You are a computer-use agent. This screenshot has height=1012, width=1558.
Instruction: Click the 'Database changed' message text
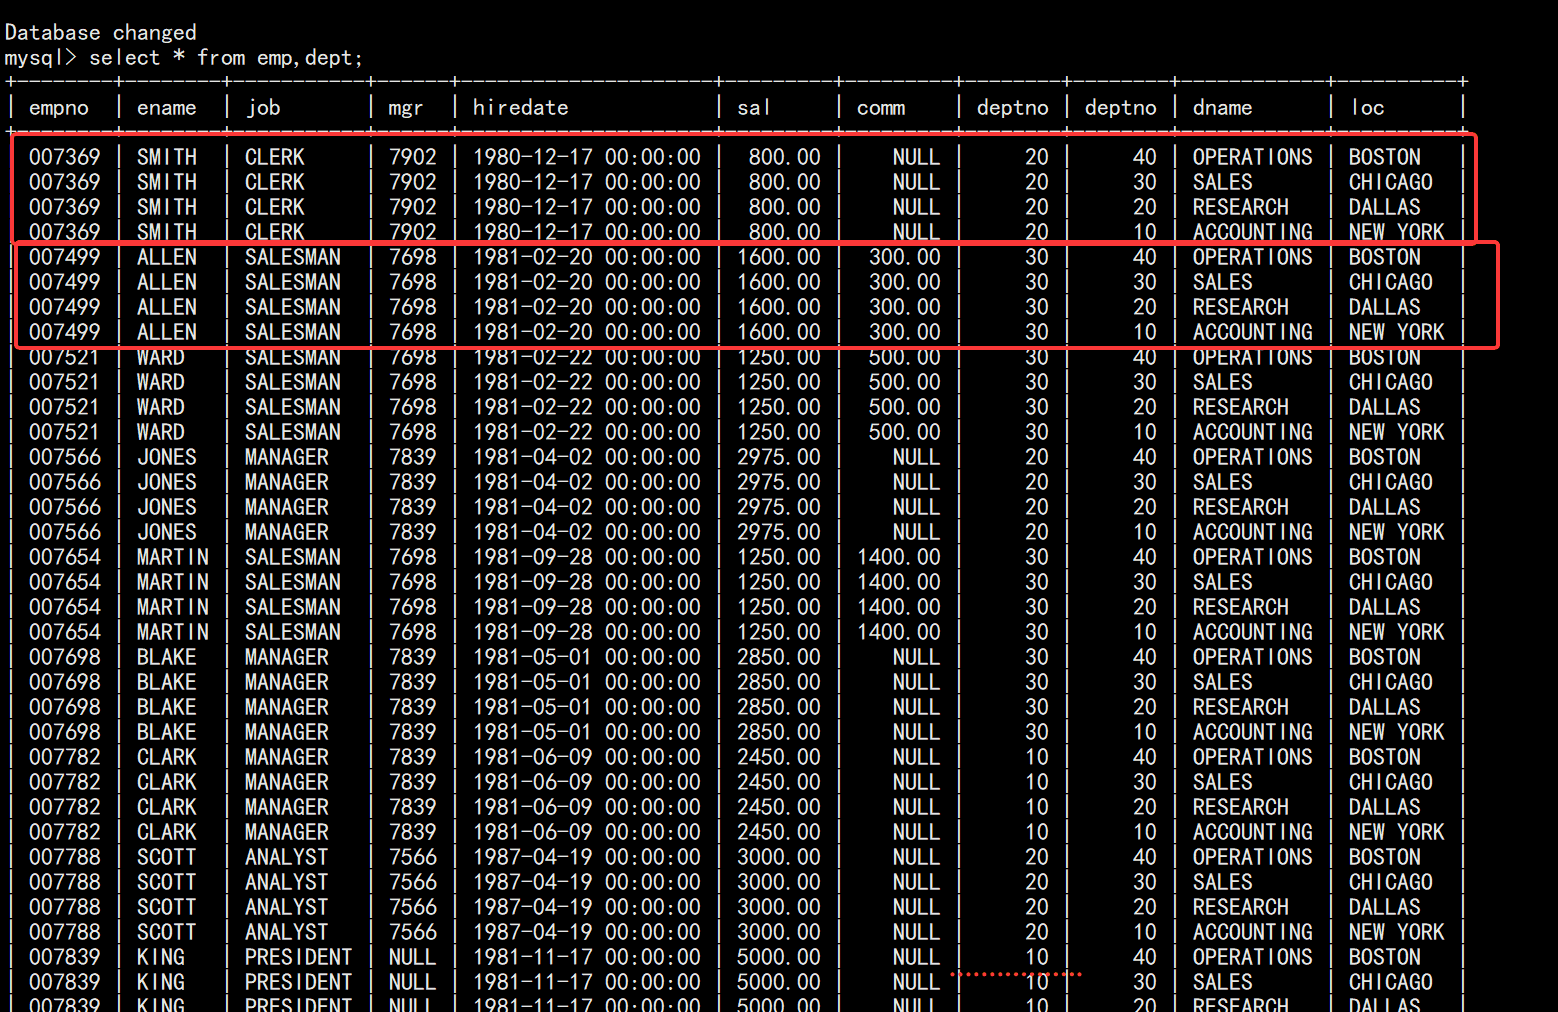coord(101,32)
